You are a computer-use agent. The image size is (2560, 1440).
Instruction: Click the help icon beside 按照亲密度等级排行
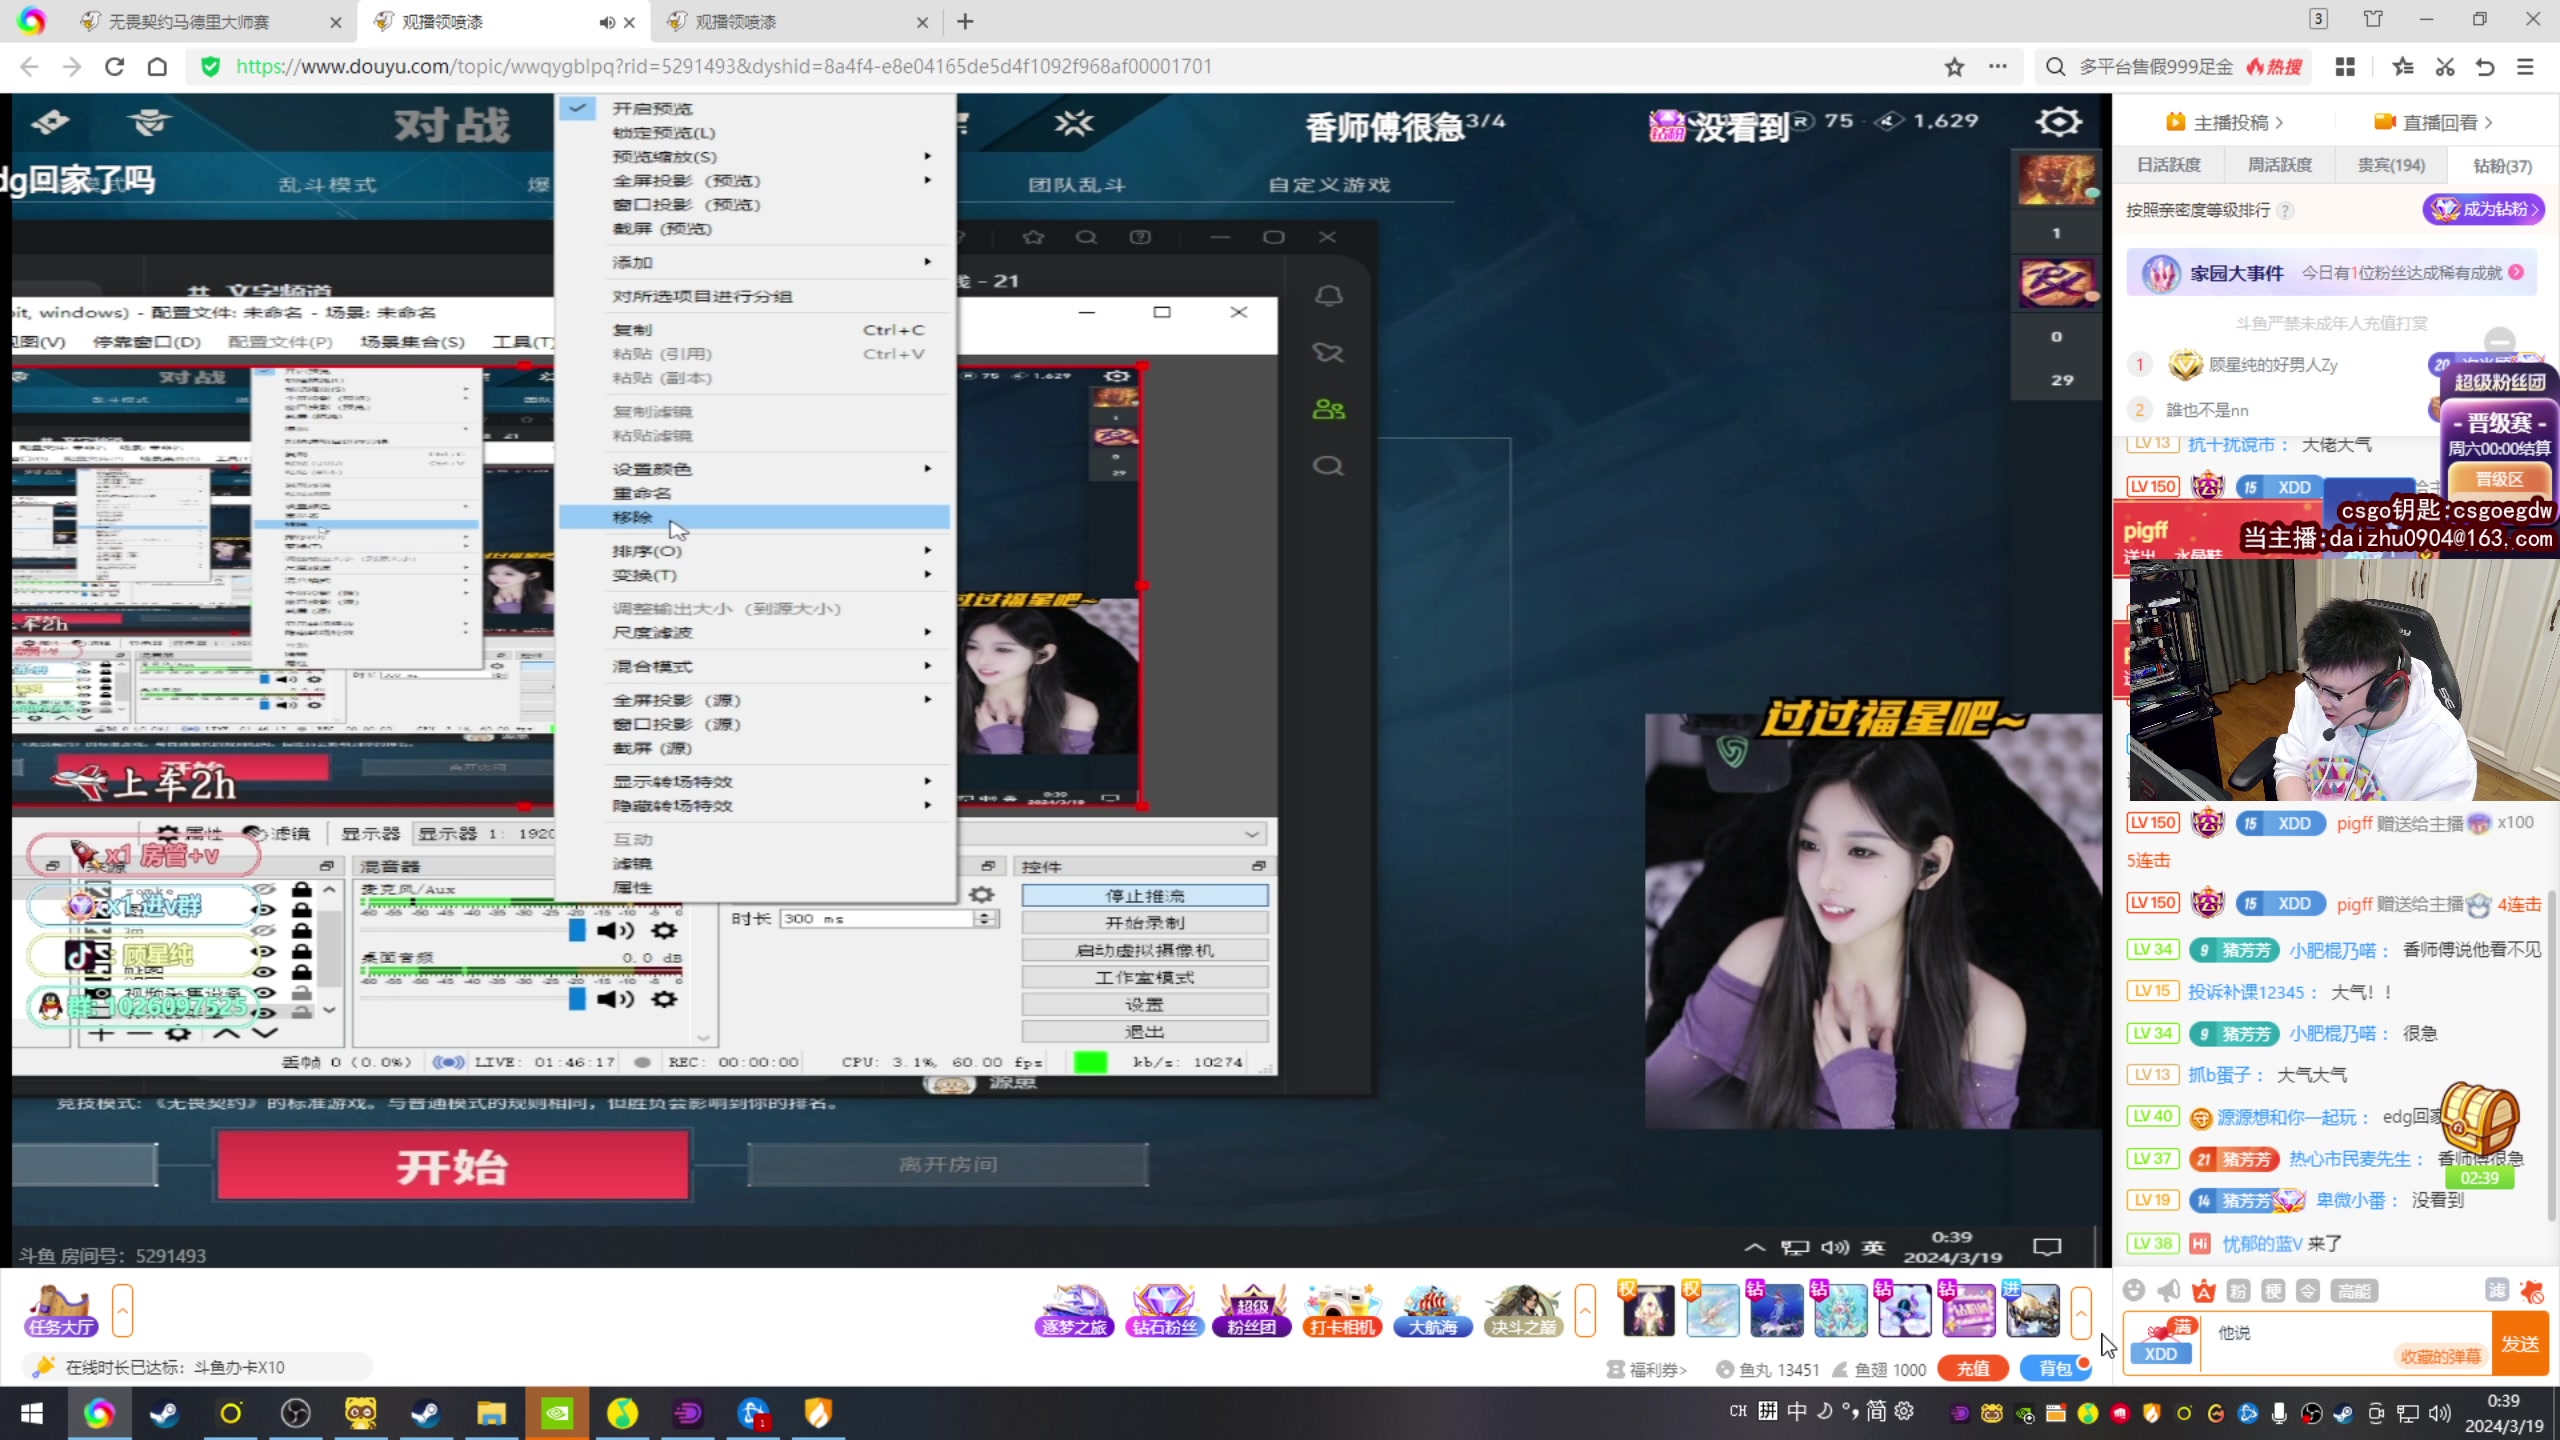tap(2285, 210)
